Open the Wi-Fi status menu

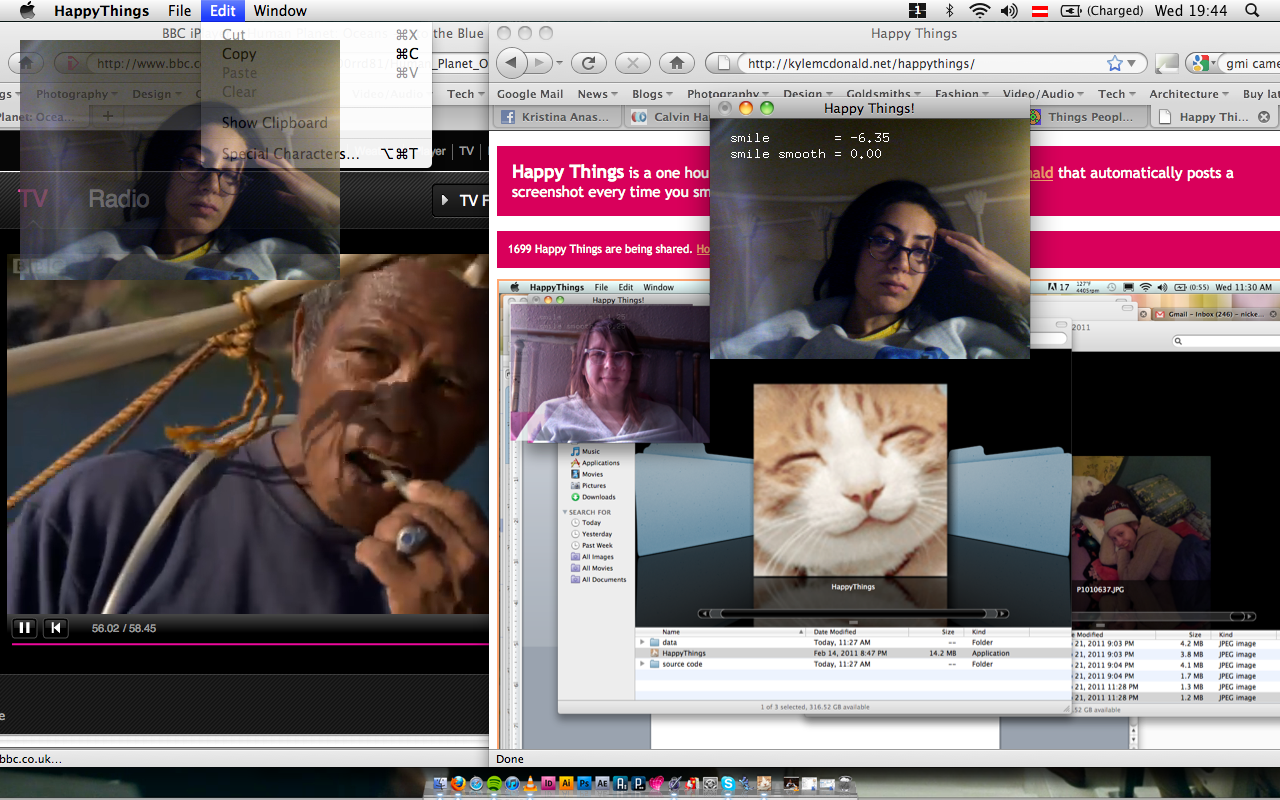pos(979,11)
